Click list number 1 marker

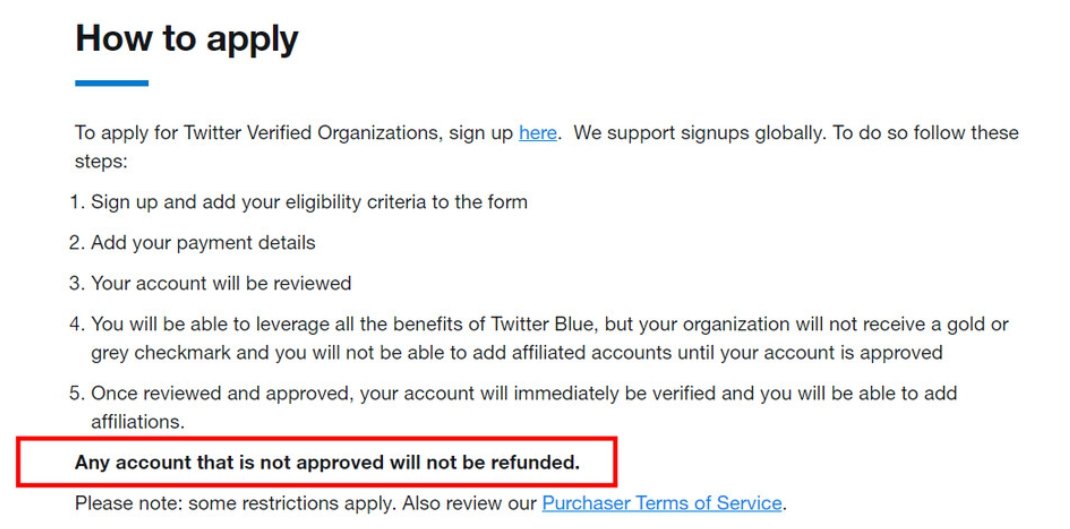tap(76, 202)
